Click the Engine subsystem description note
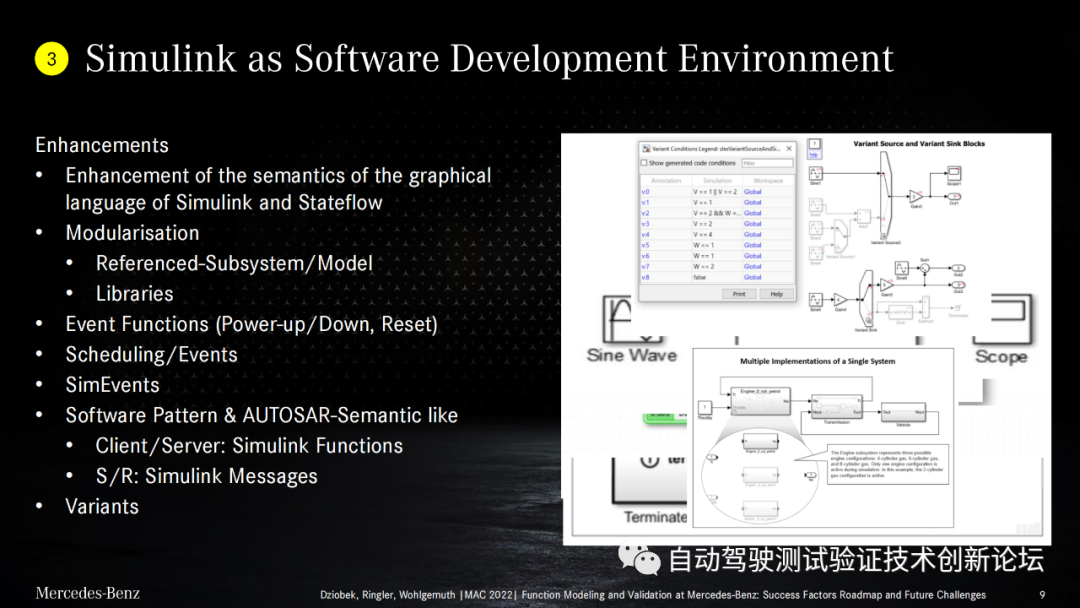 tap(888, 464)
